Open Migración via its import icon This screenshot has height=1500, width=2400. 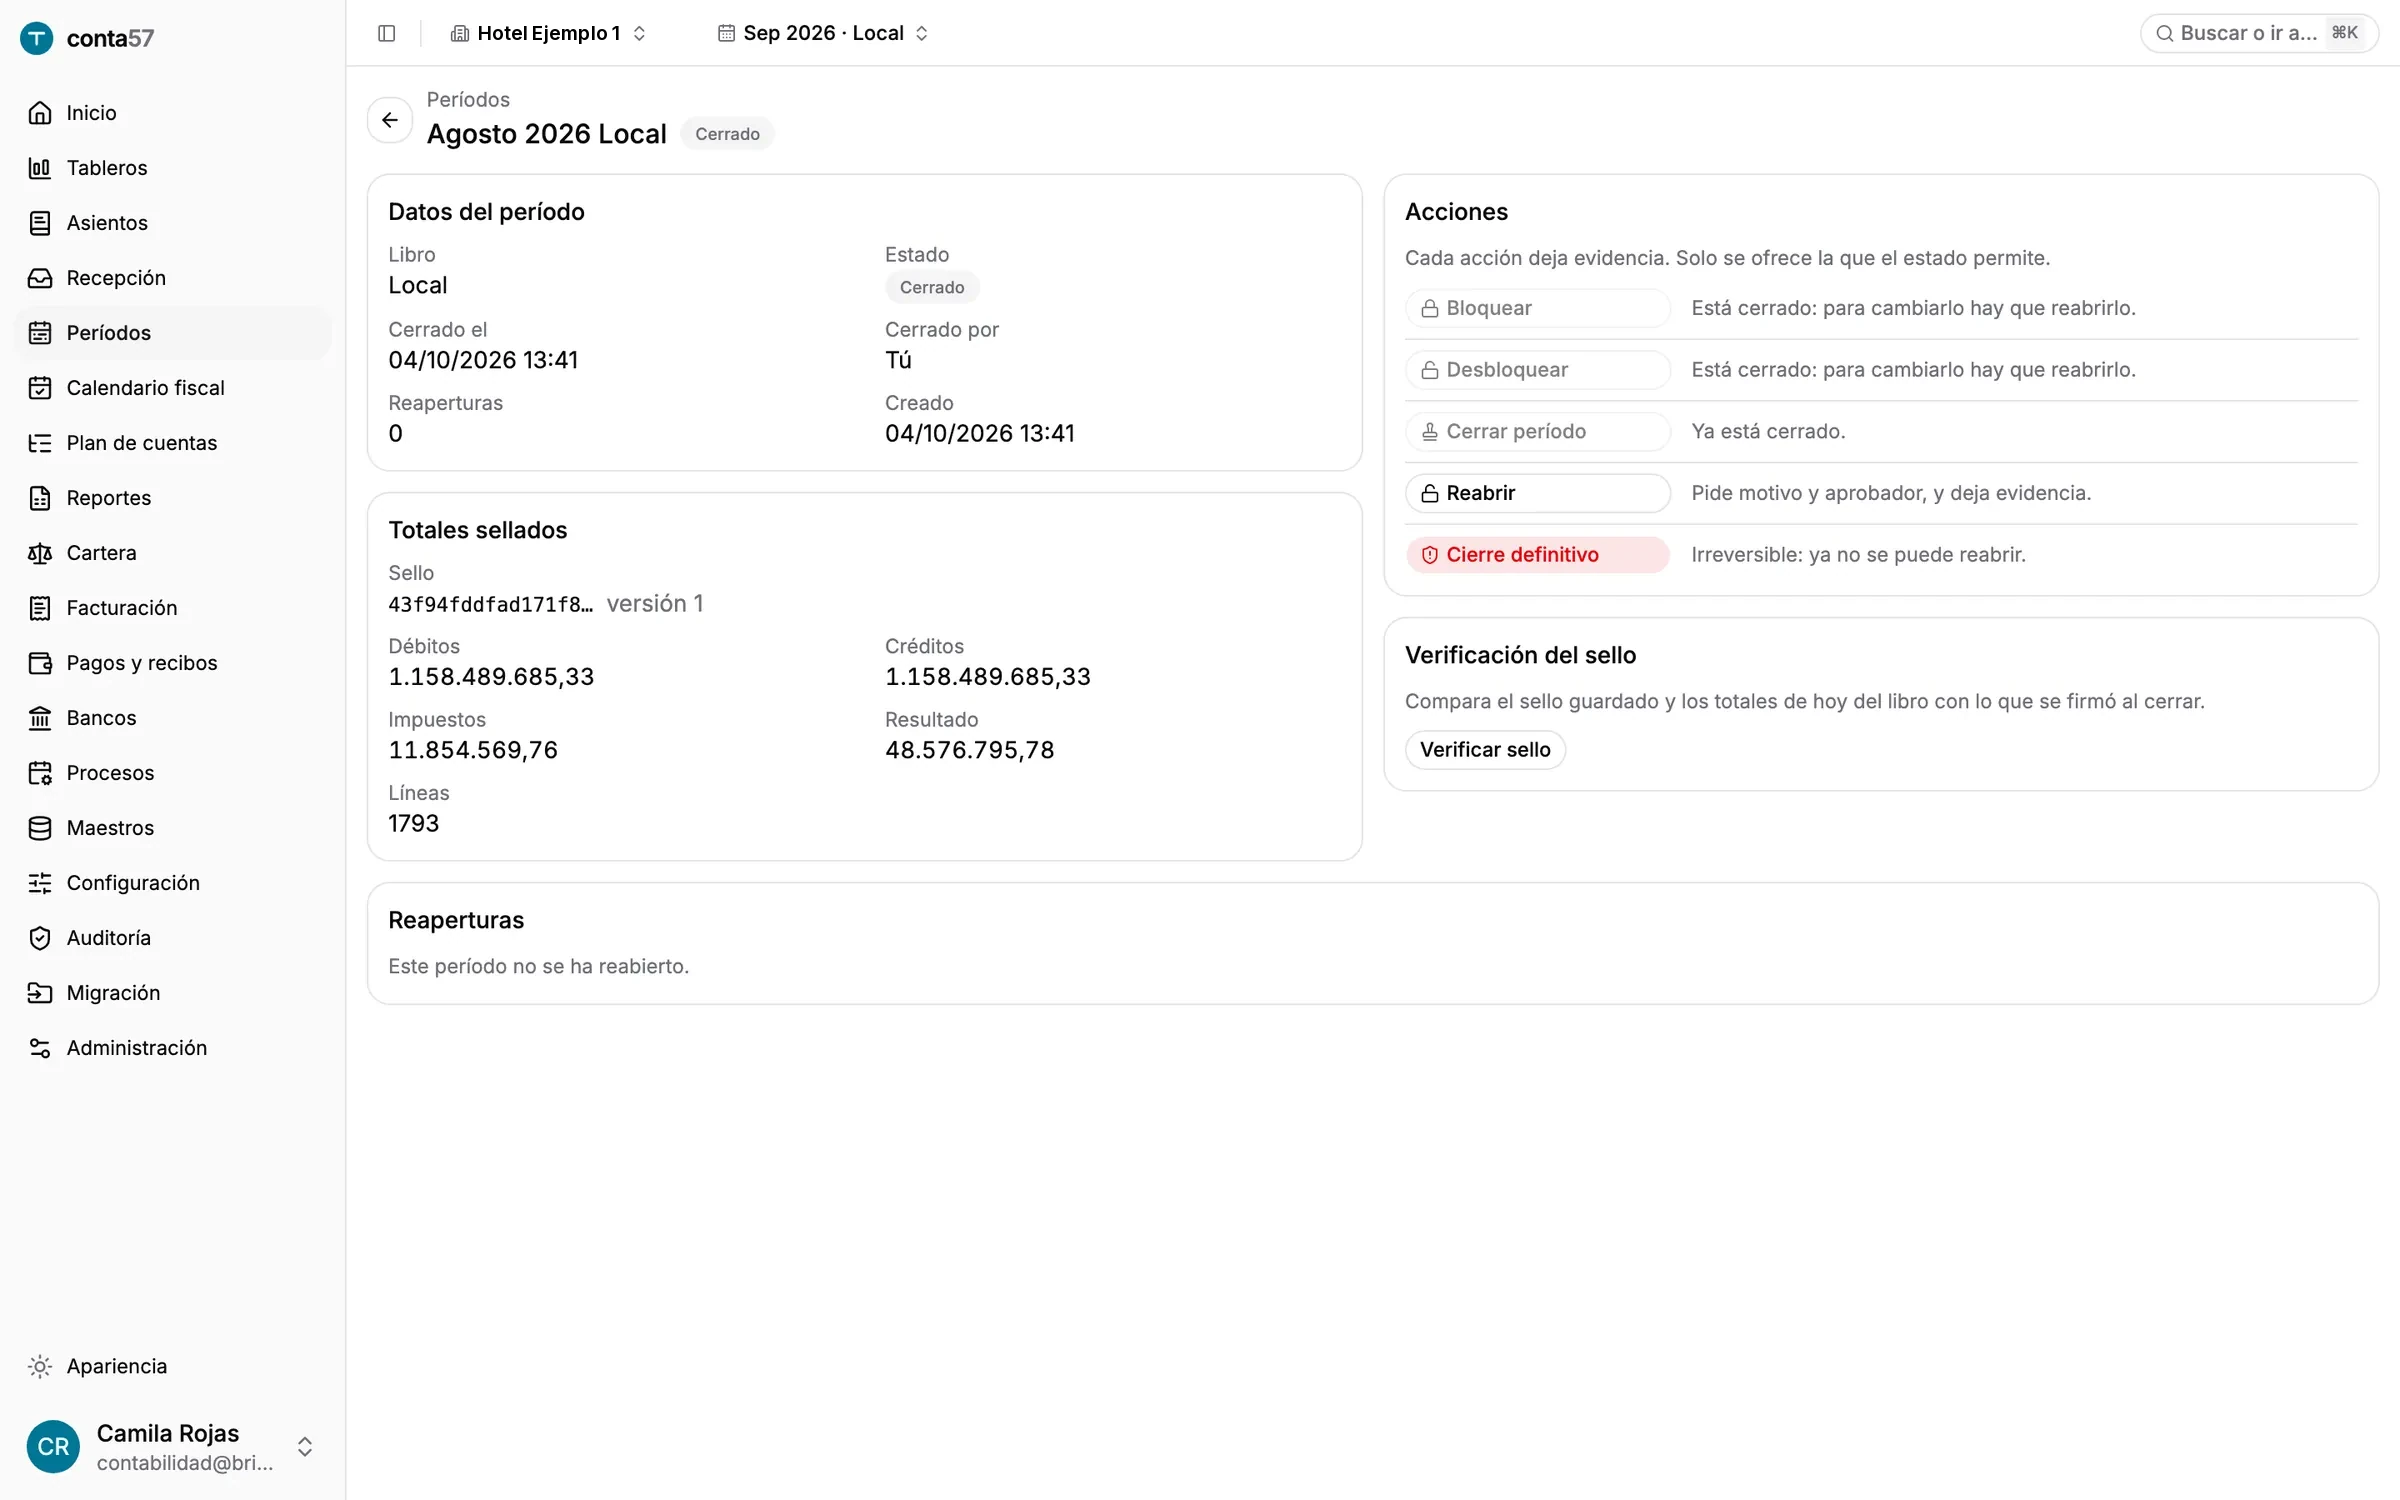(40, 993)
